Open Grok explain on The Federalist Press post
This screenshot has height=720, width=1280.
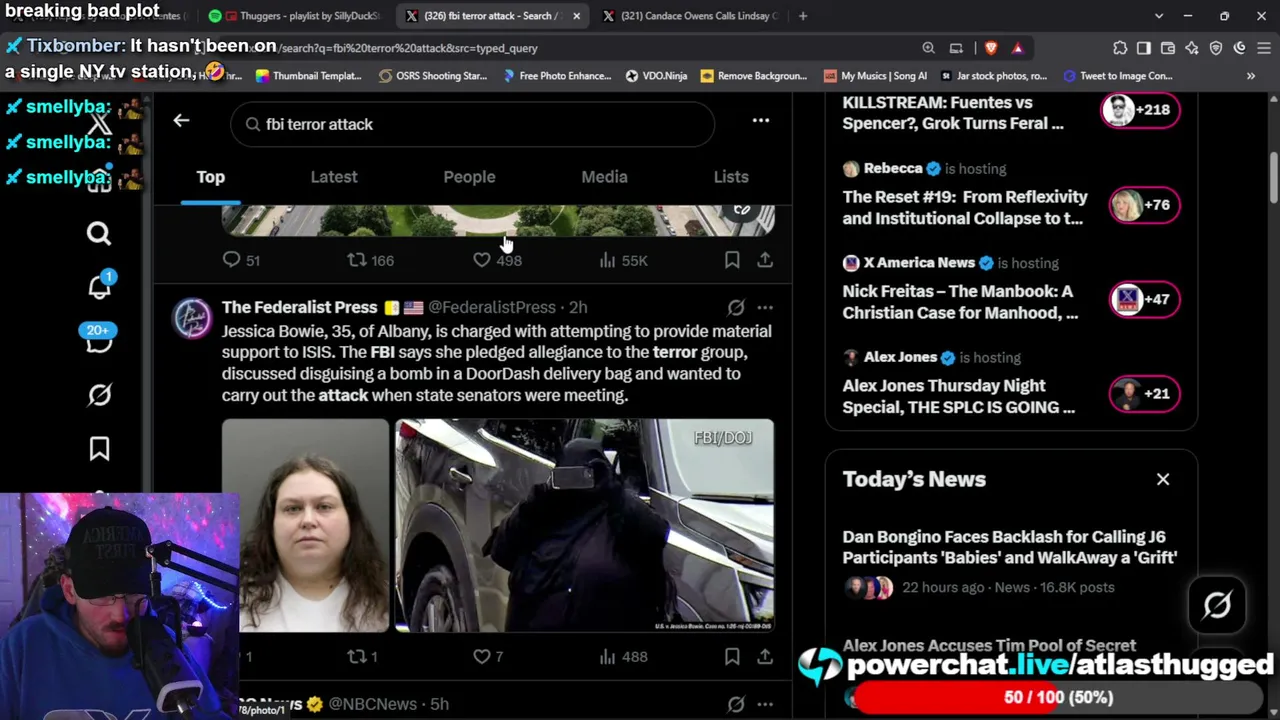click(736, 307)
